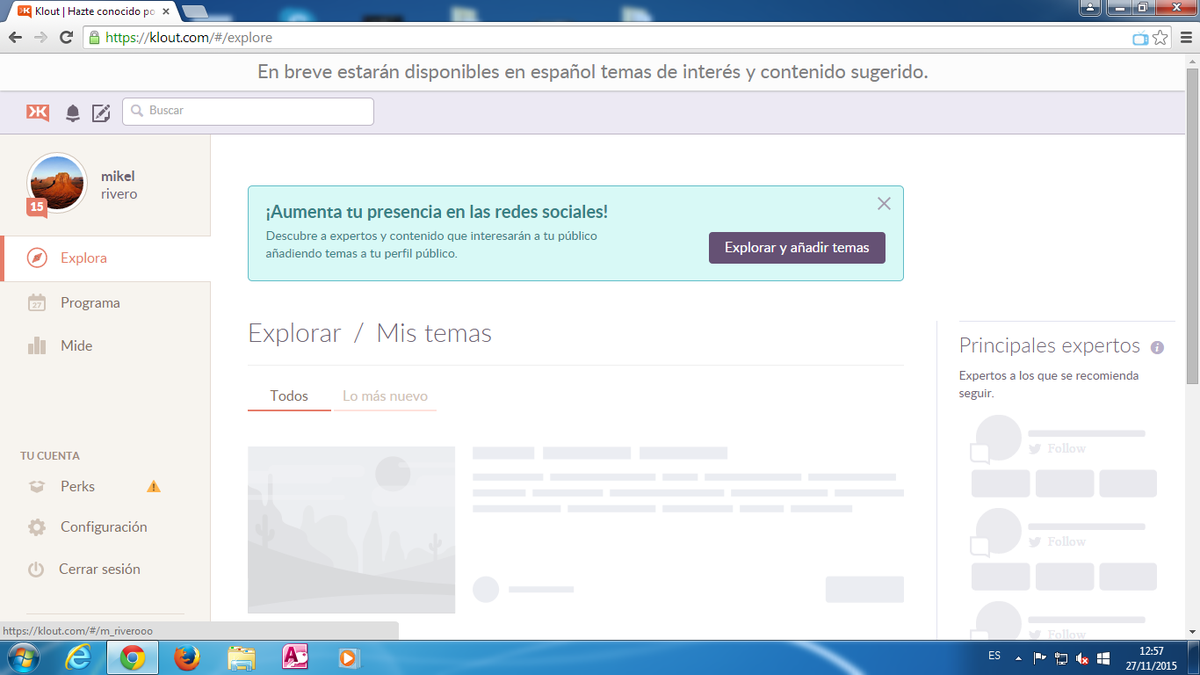
Task: Launch Internet Explorer from taskbar
Action: click(x=79, y=658)
